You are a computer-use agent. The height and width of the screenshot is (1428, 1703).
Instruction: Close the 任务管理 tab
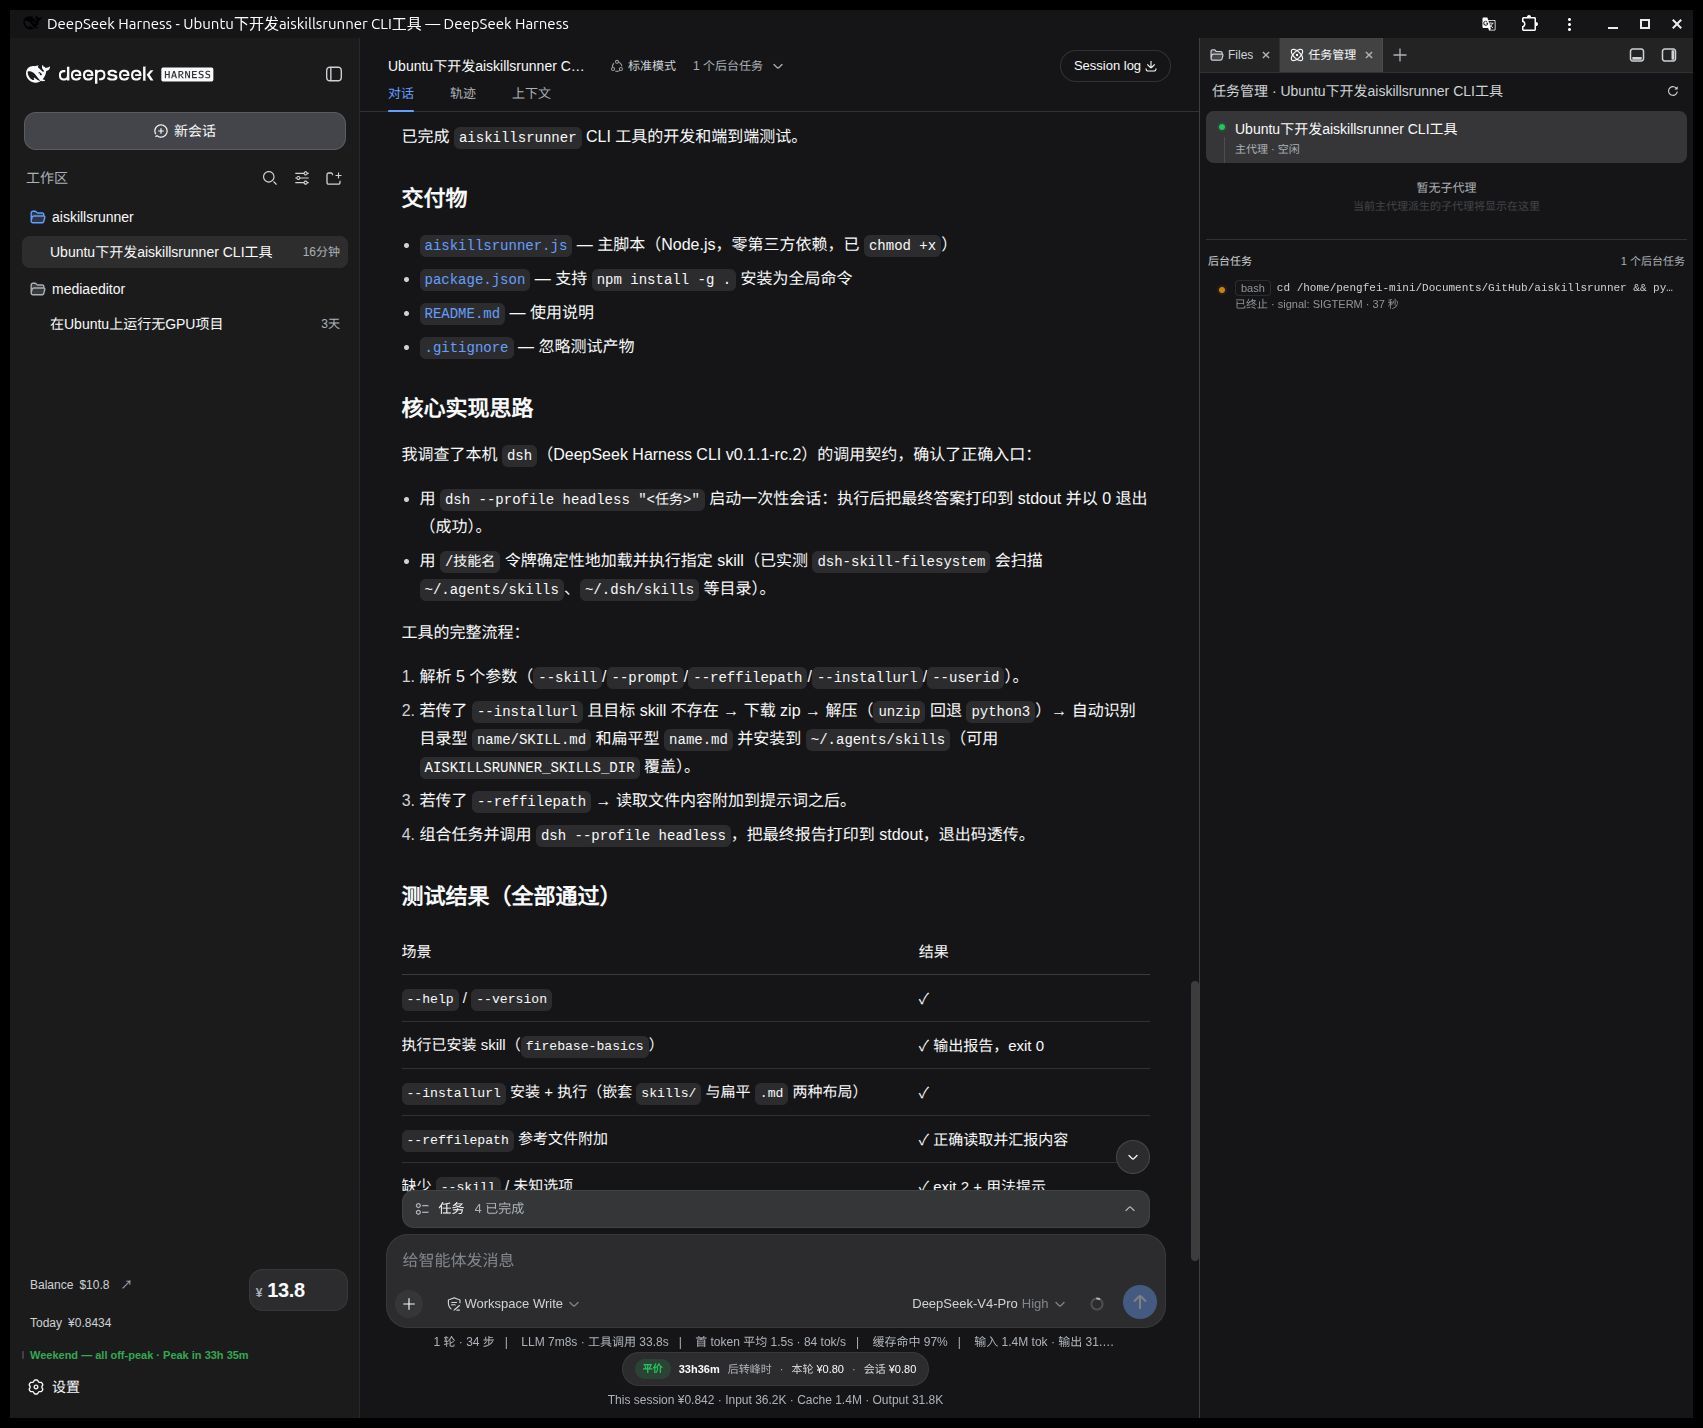click(x=1369, y=55)
